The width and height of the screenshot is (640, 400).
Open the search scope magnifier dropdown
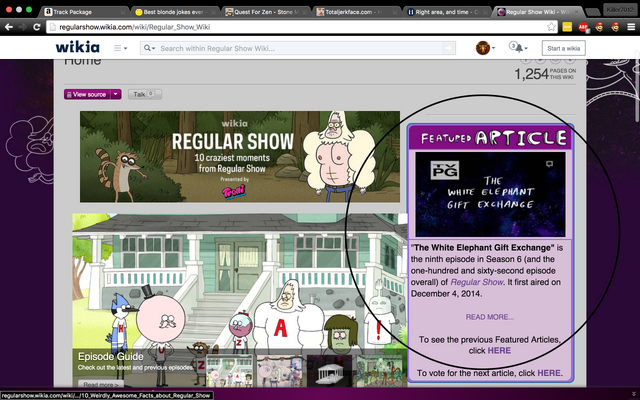tap(149, 48)
